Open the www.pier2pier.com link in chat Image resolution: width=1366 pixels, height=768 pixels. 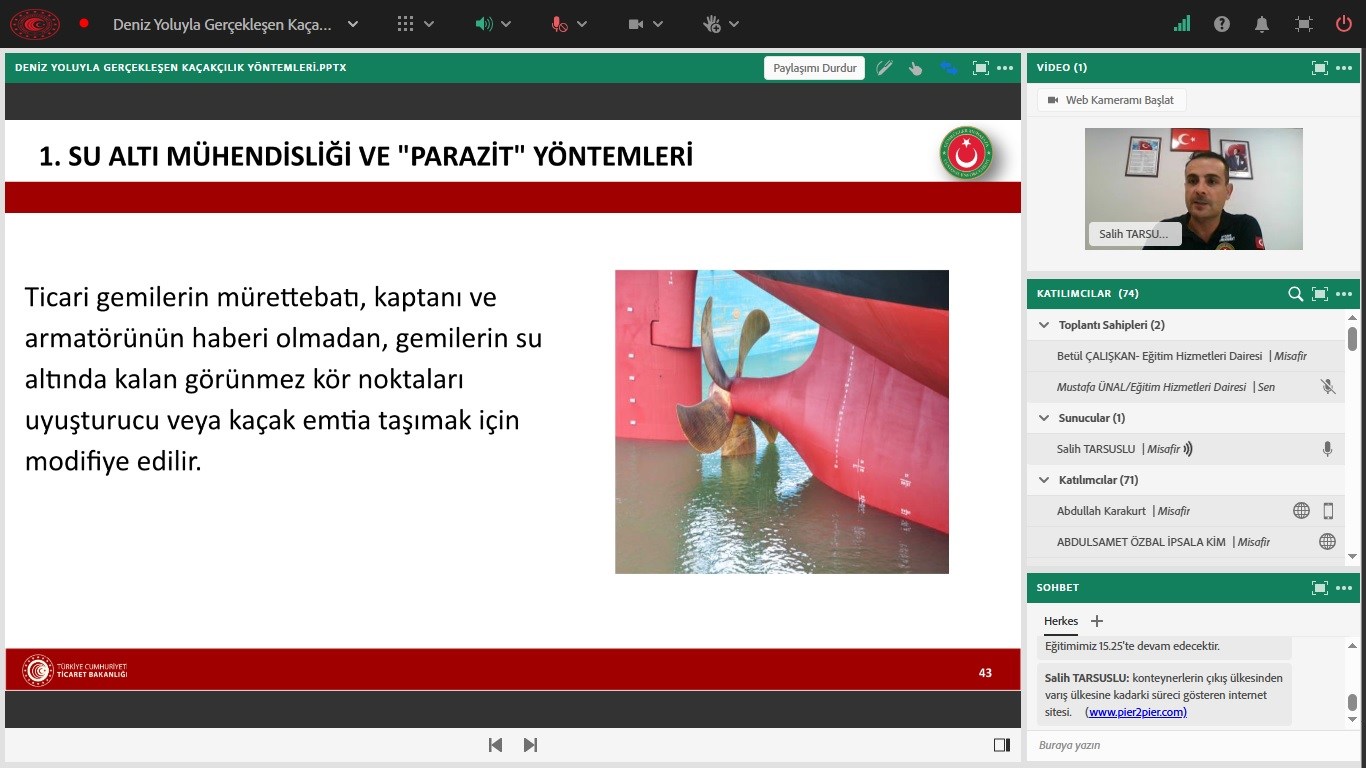pos(1137,712)
